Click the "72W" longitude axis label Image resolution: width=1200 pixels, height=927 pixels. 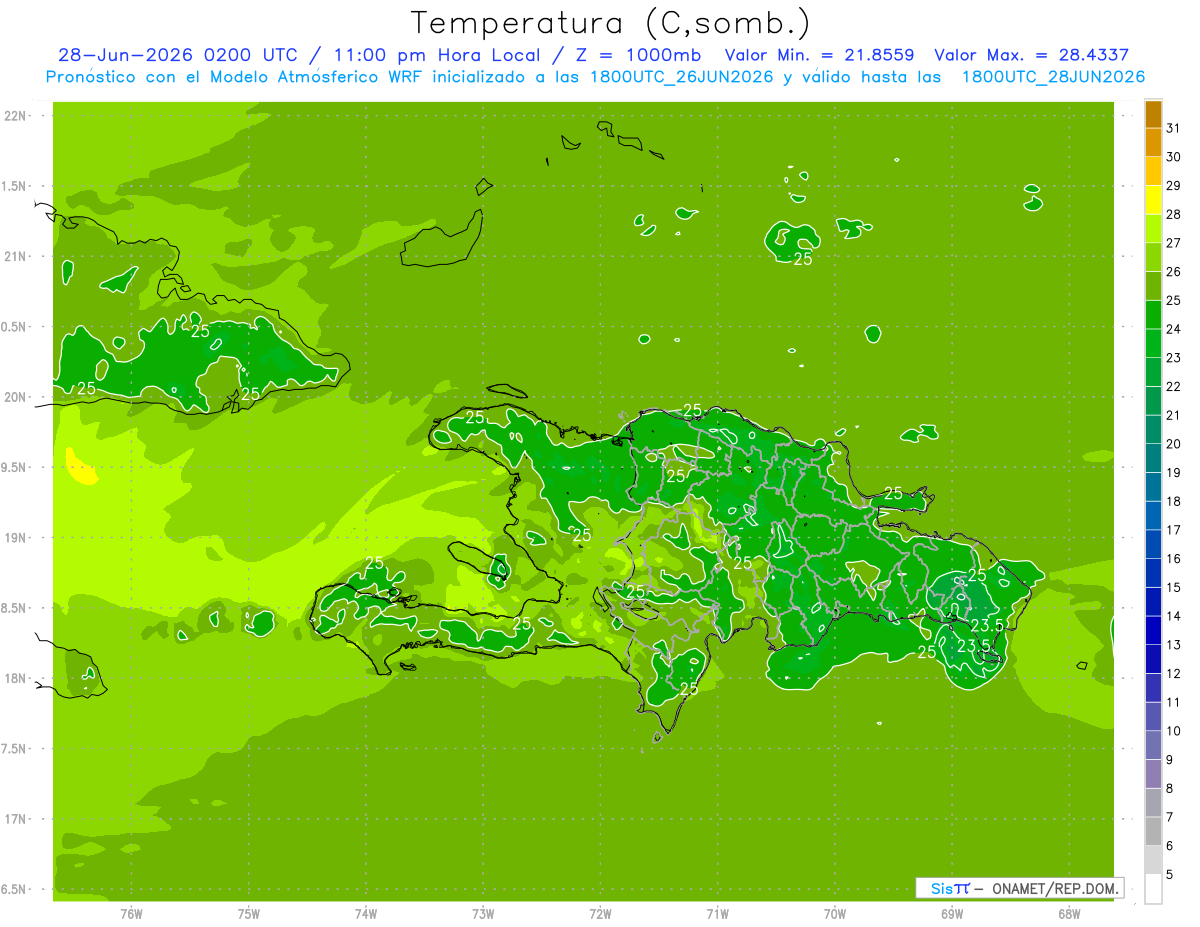[x=600, y=914]
